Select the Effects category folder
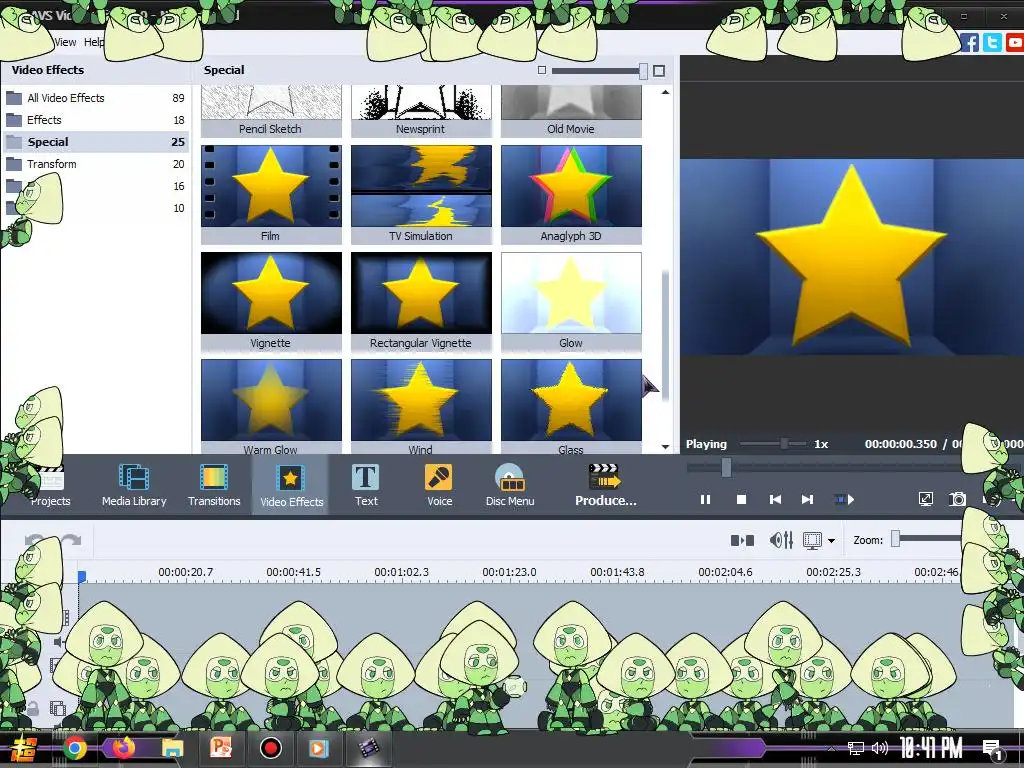Image resolution: width=1024 pixels, height=768 pixels. tap(95, 120)
